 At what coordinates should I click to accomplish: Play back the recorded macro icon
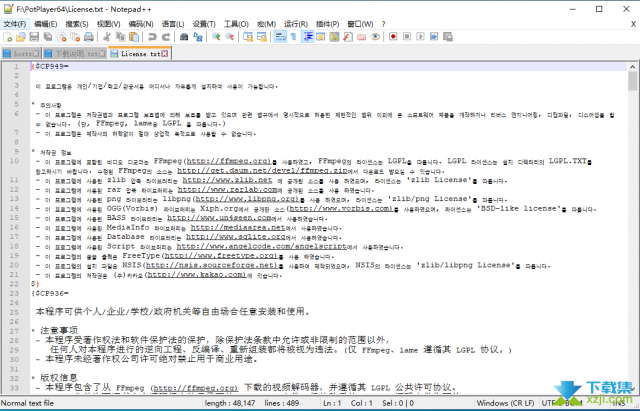pos(420,37)
